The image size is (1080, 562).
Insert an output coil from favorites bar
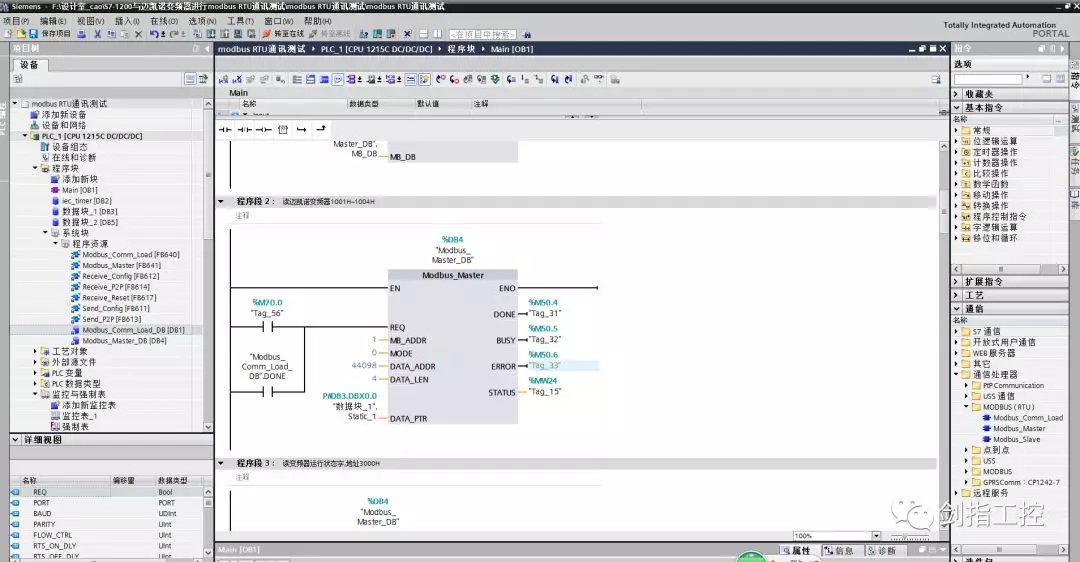[x=263, y=129]
